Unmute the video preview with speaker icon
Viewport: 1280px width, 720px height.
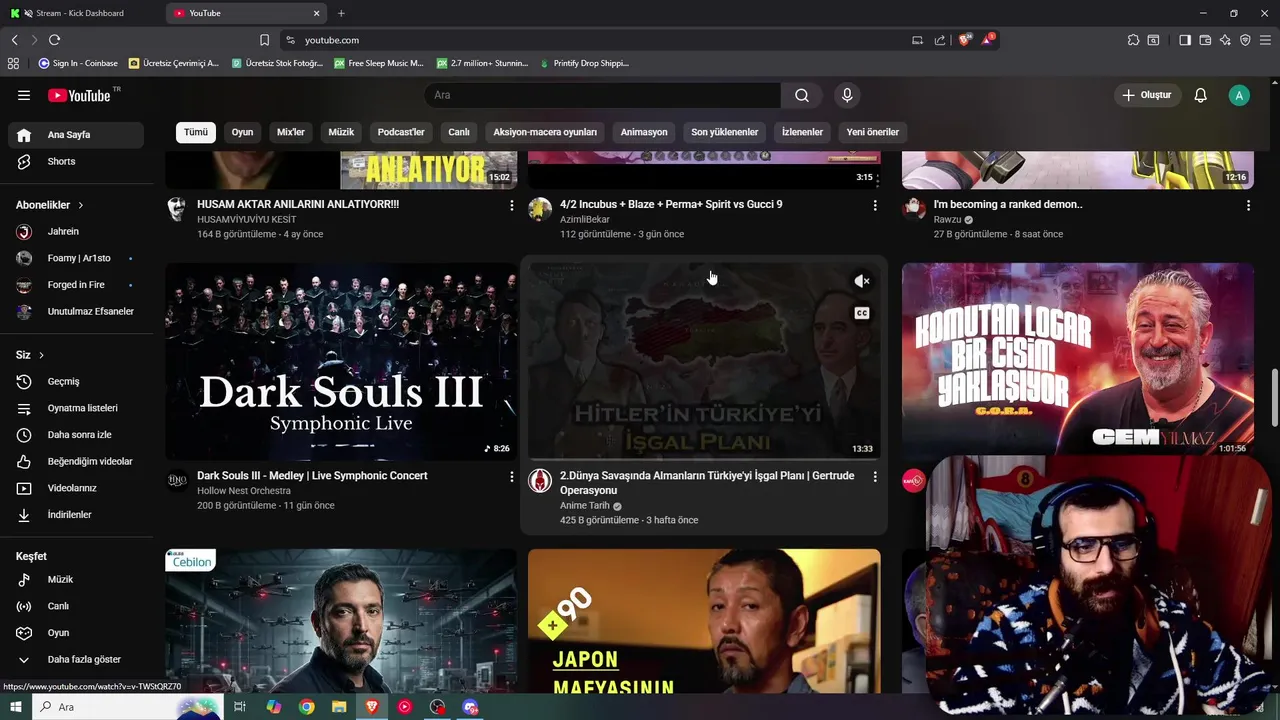pyautogui.click(x=861, y=282)
